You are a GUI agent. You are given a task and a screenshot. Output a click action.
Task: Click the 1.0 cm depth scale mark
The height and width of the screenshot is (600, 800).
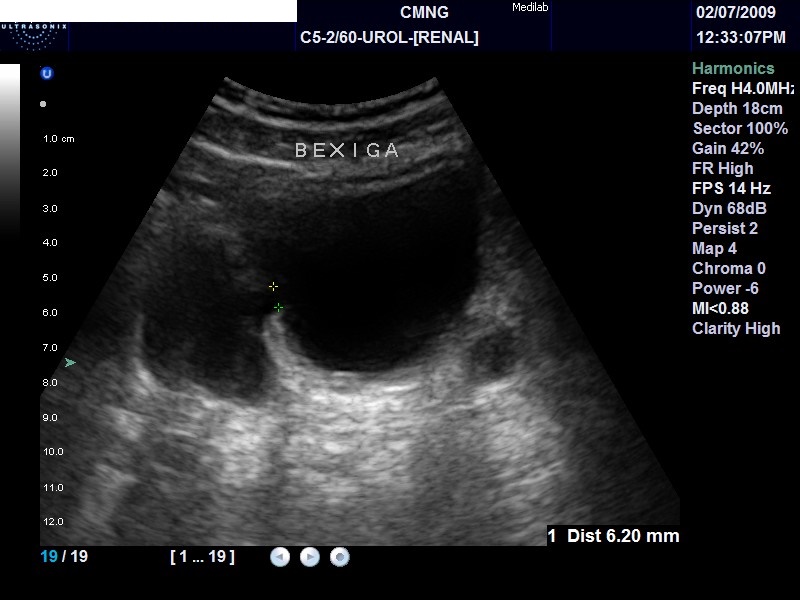(x=59, y=139)
